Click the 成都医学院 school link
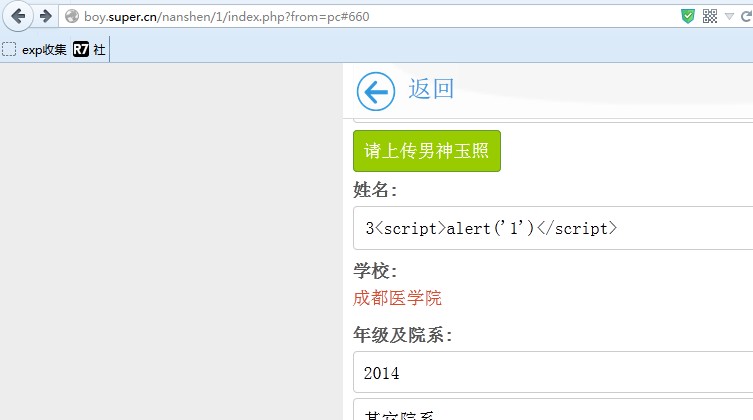 (397, 298)
